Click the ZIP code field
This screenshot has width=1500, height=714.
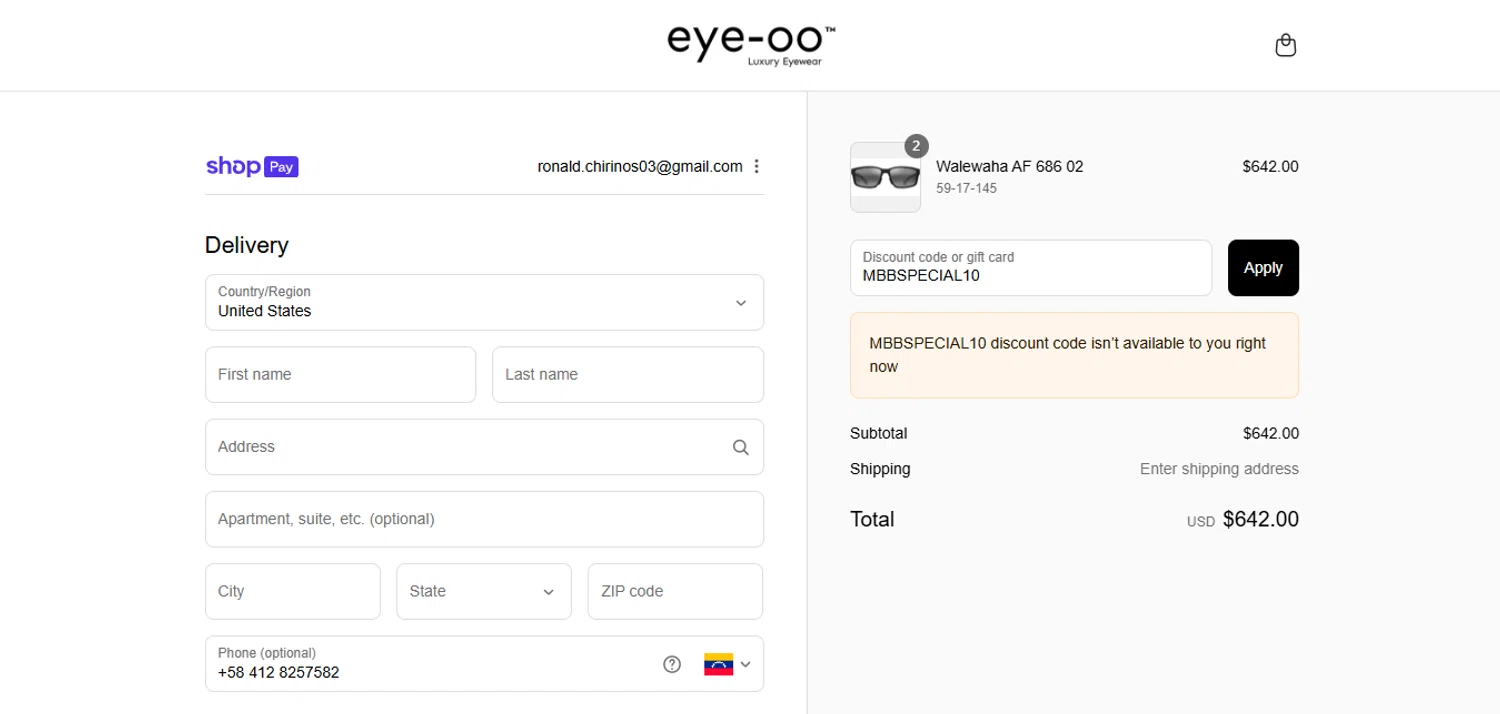coord(675,591)
